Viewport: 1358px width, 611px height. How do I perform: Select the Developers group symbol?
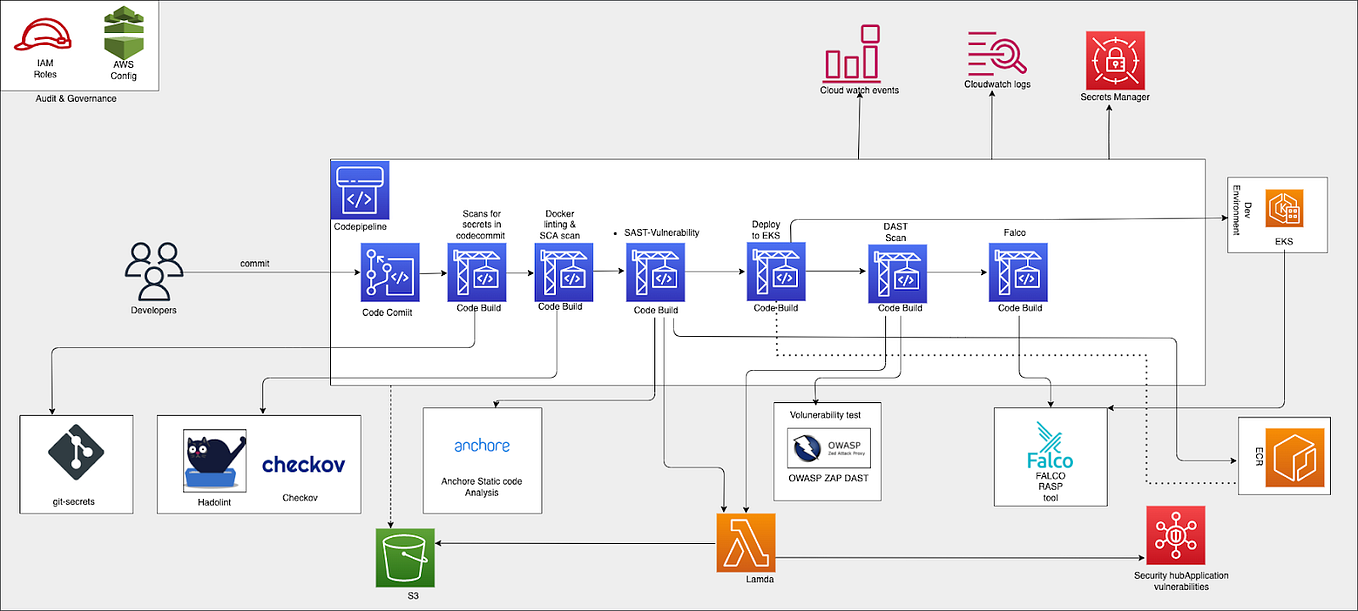click(x=152, y=272)
